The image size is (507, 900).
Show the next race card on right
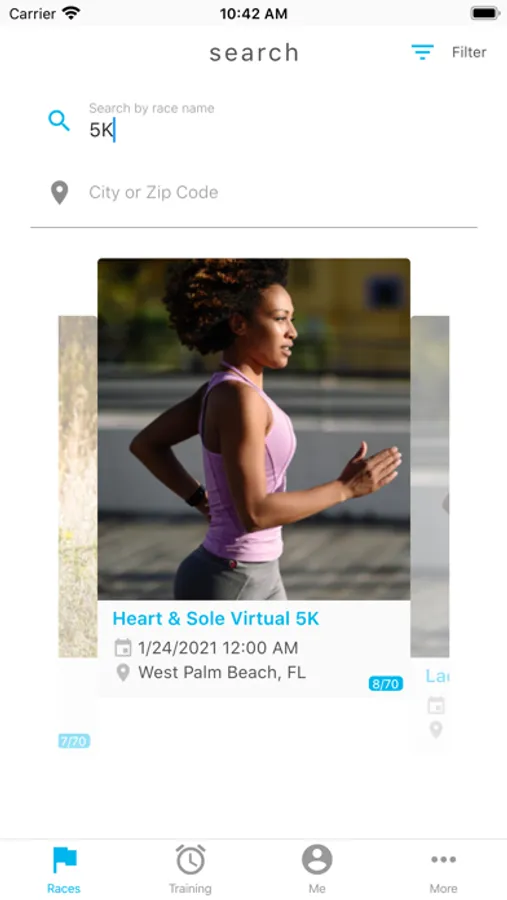click(430, 486)
